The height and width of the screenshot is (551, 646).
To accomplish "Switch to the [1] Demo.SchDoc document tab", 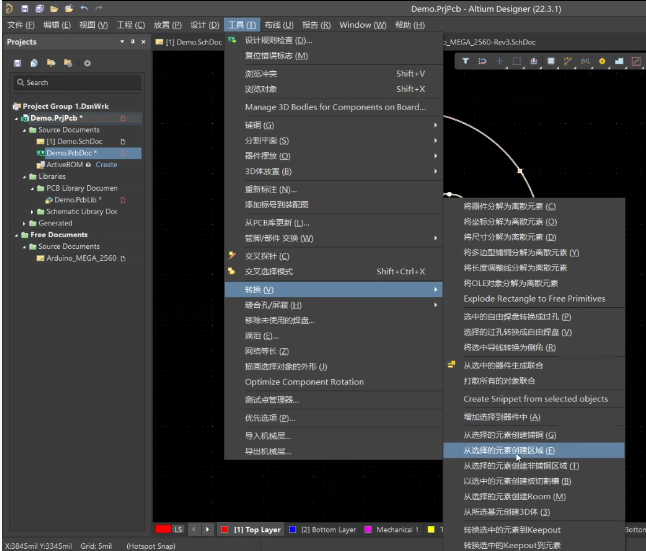I will click(x=189, y=42).
